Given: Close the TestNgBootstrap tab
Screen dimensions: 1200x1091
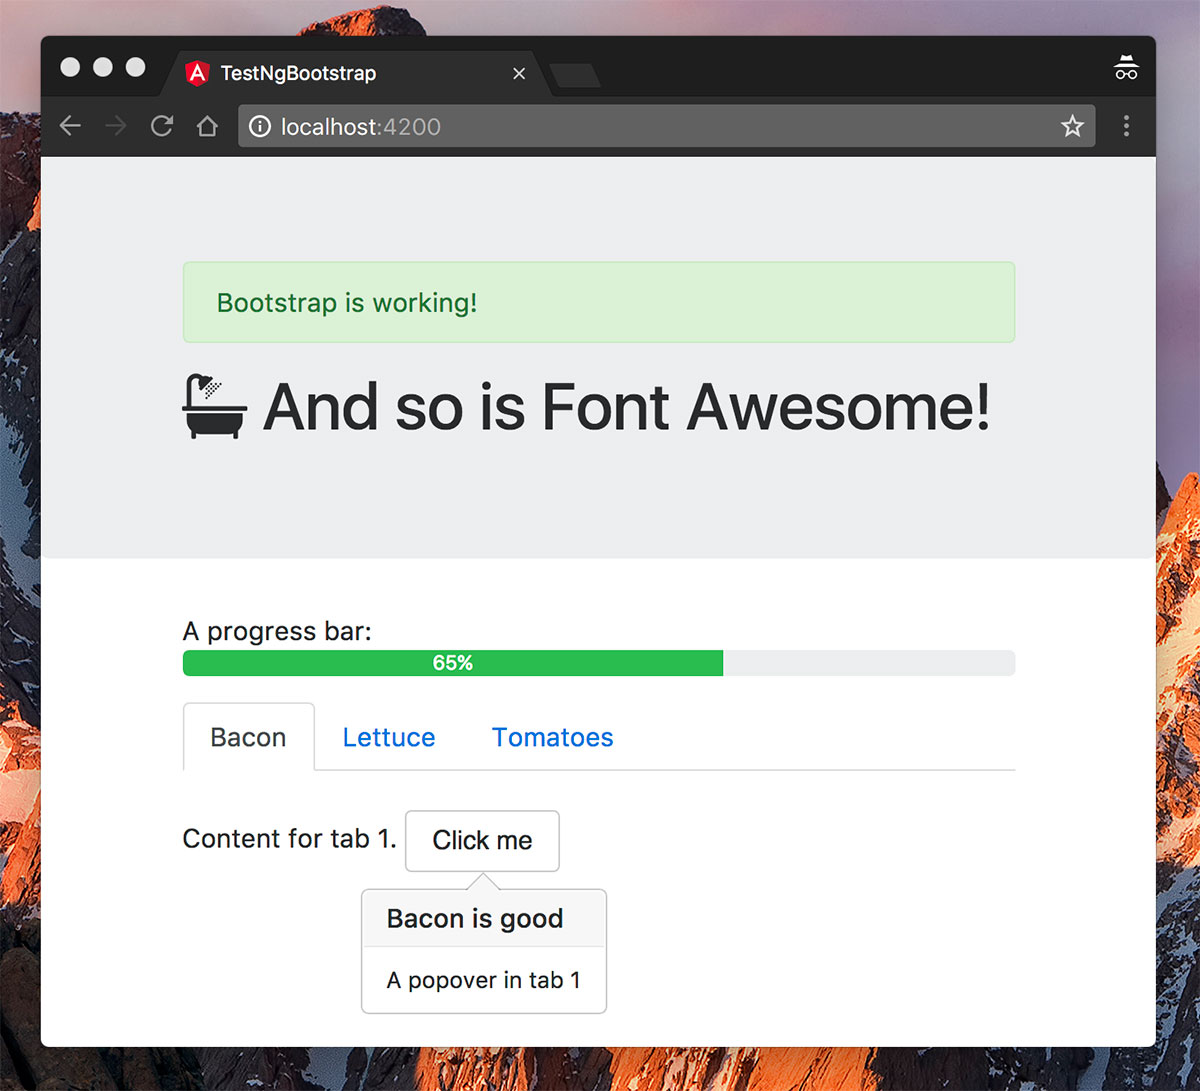Looking at the screenshot, I should tap(519, 73).
